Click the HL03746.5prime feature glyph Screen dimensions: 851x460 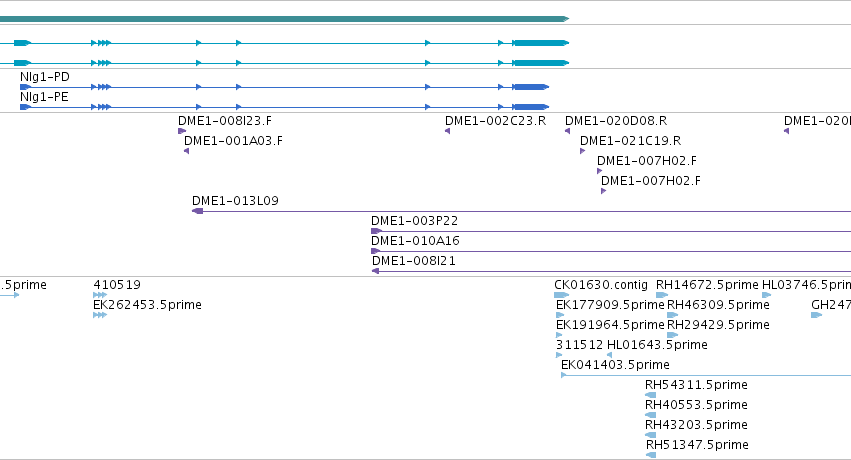[x=767, y=295]
